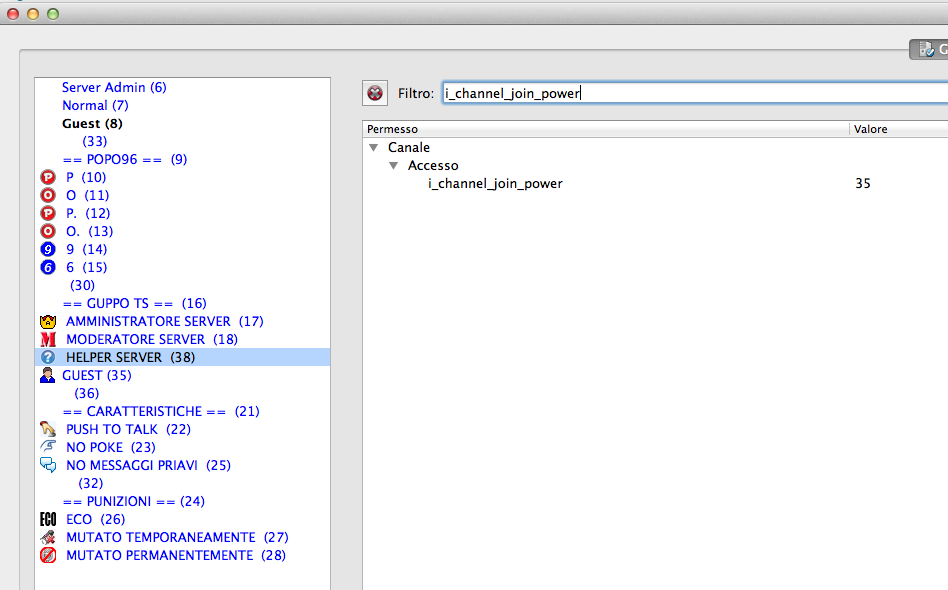
Task: Click the MODERATORE SERVER red M icon
Action: tap(47, 340)
